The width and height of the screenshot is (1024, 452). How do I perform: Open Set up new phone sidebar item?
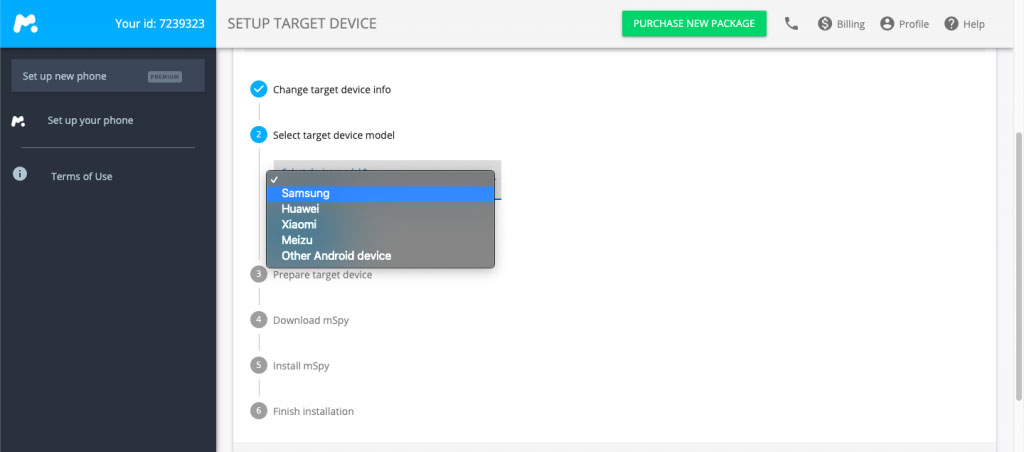pyautogui.click(x=108, y=76)
